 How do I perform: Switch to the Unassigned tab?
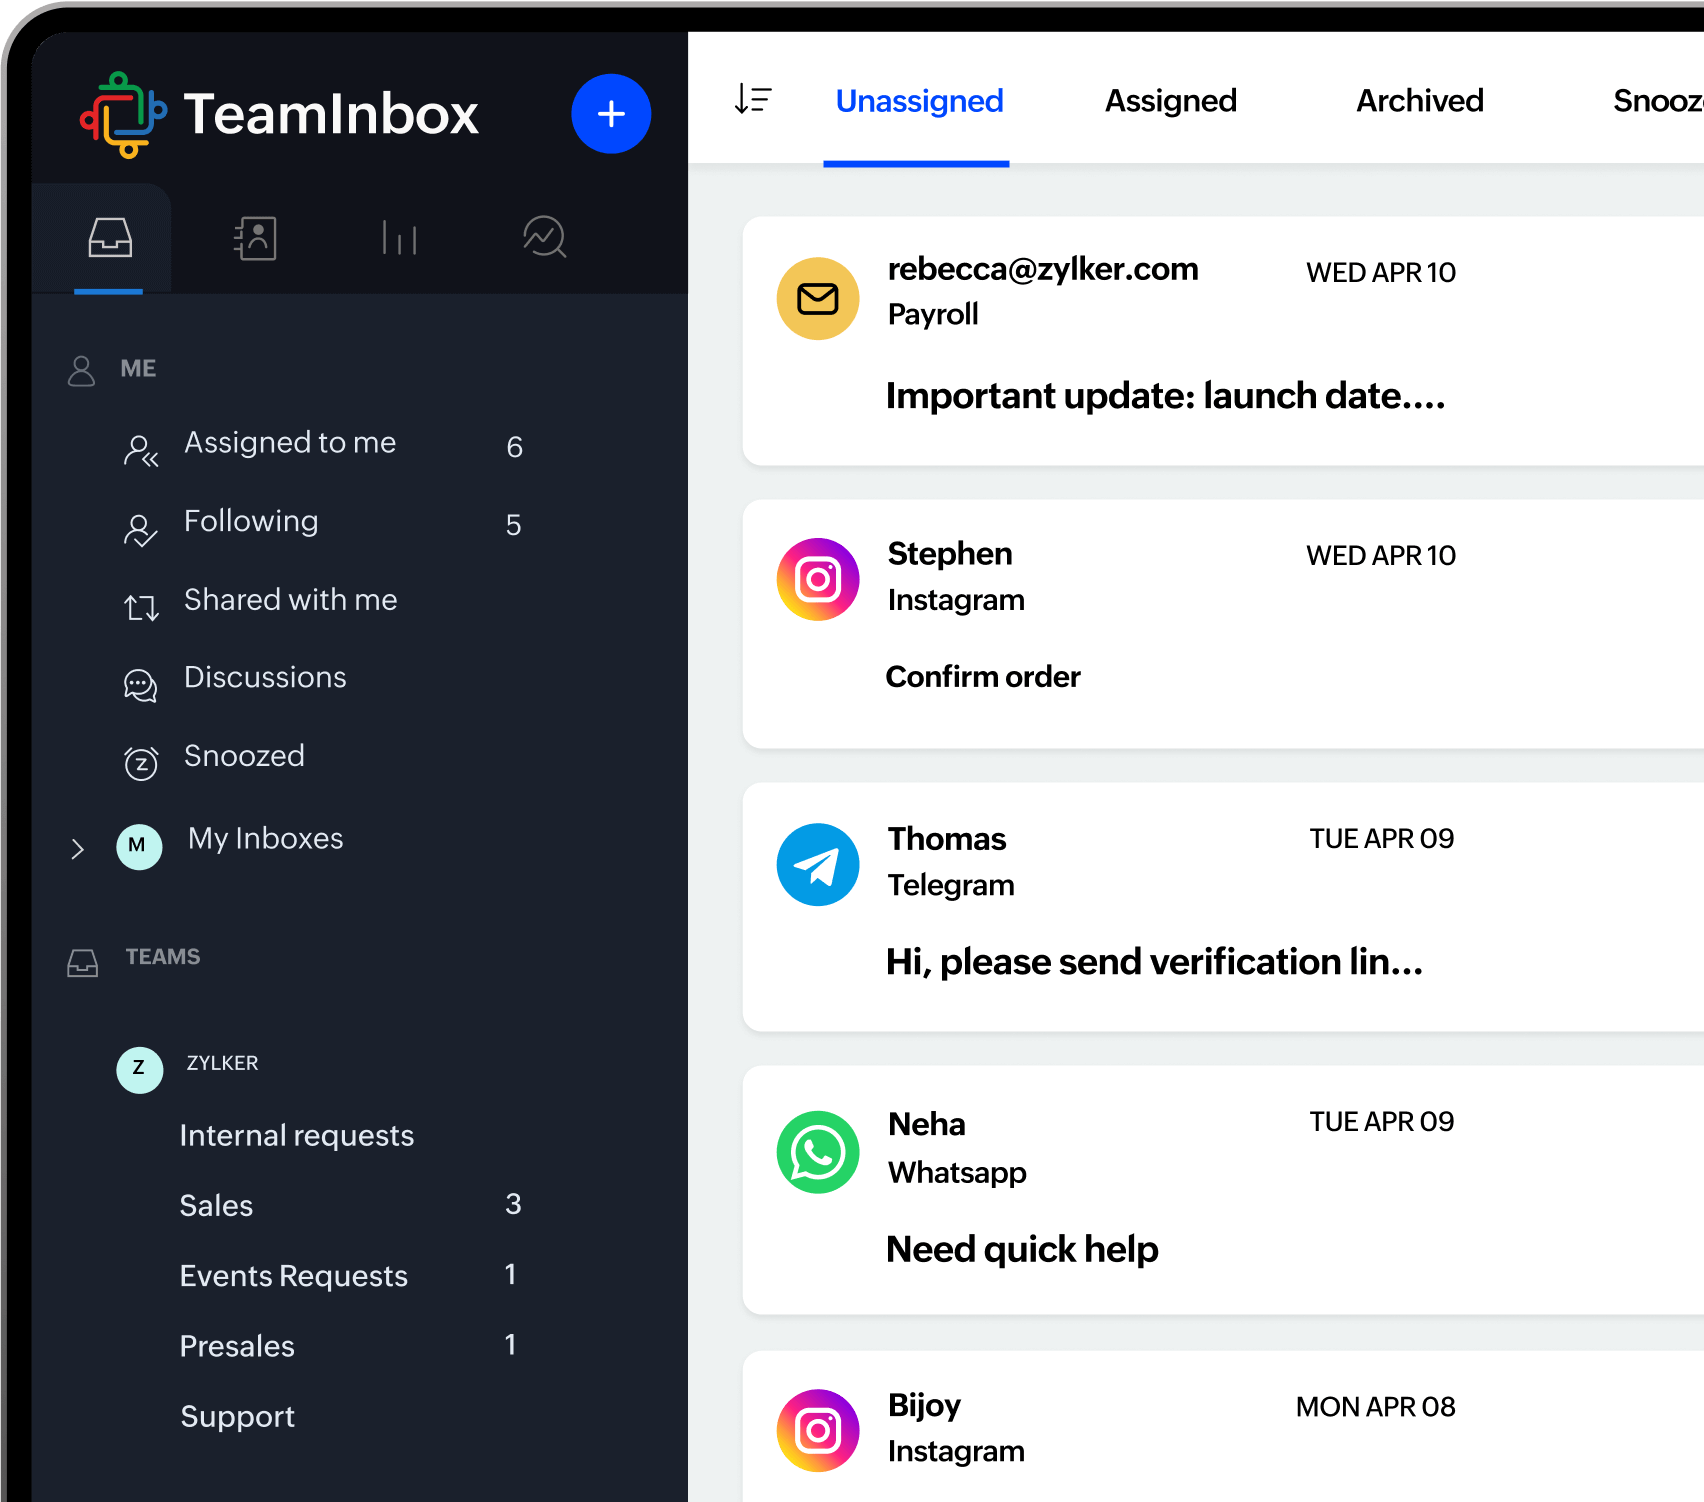(x=919, y=101)
